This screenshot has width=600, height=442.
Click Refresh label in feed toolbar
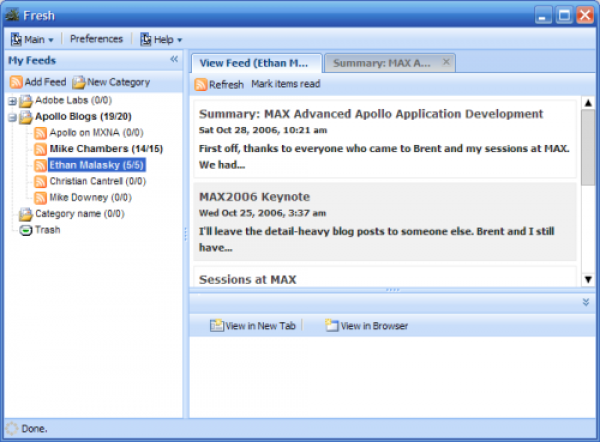tap(226, 85)
